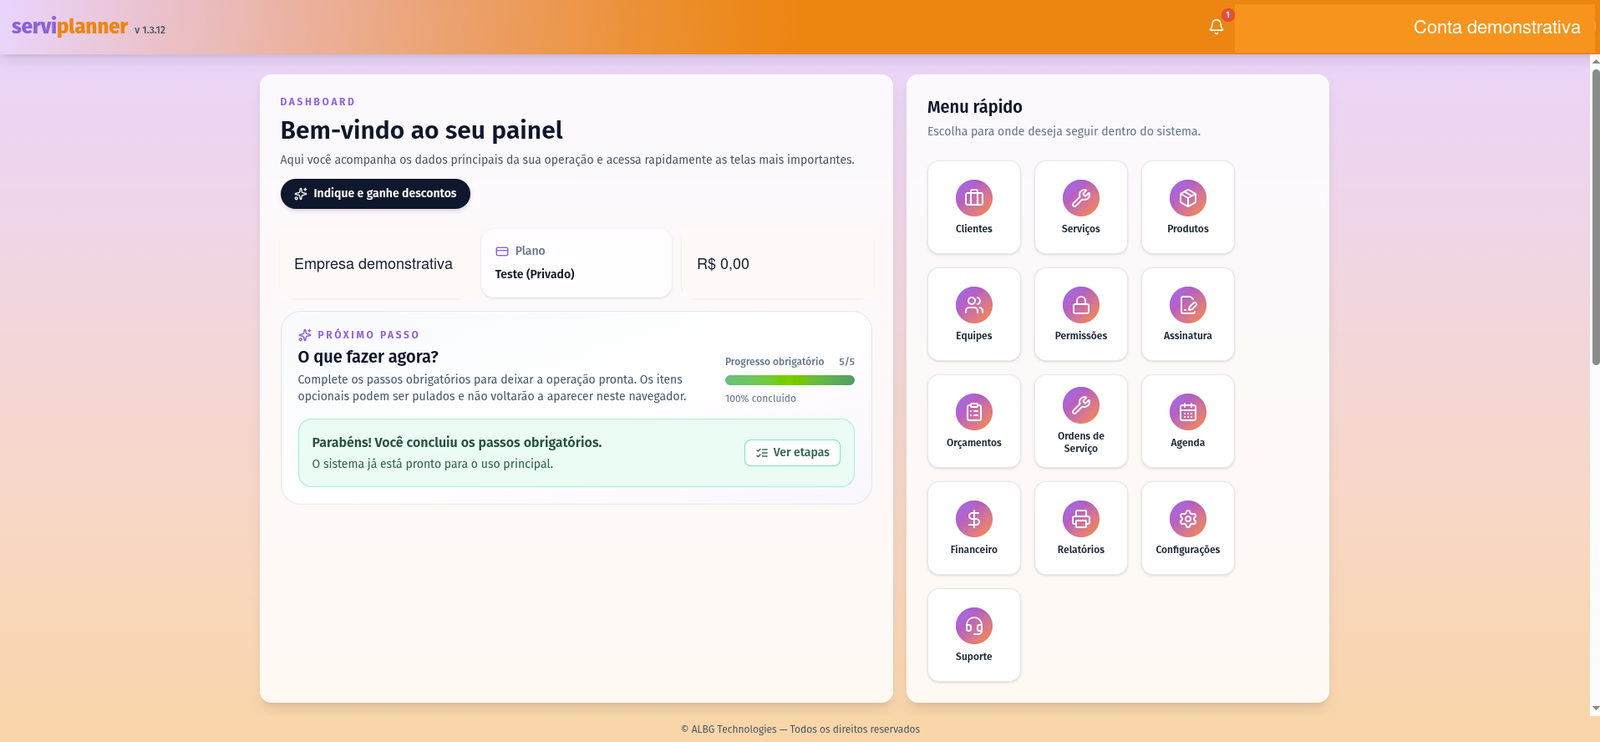The image size is (1600, 742).
Task: Click the Parabéns completion message
Action: (457, 442)
